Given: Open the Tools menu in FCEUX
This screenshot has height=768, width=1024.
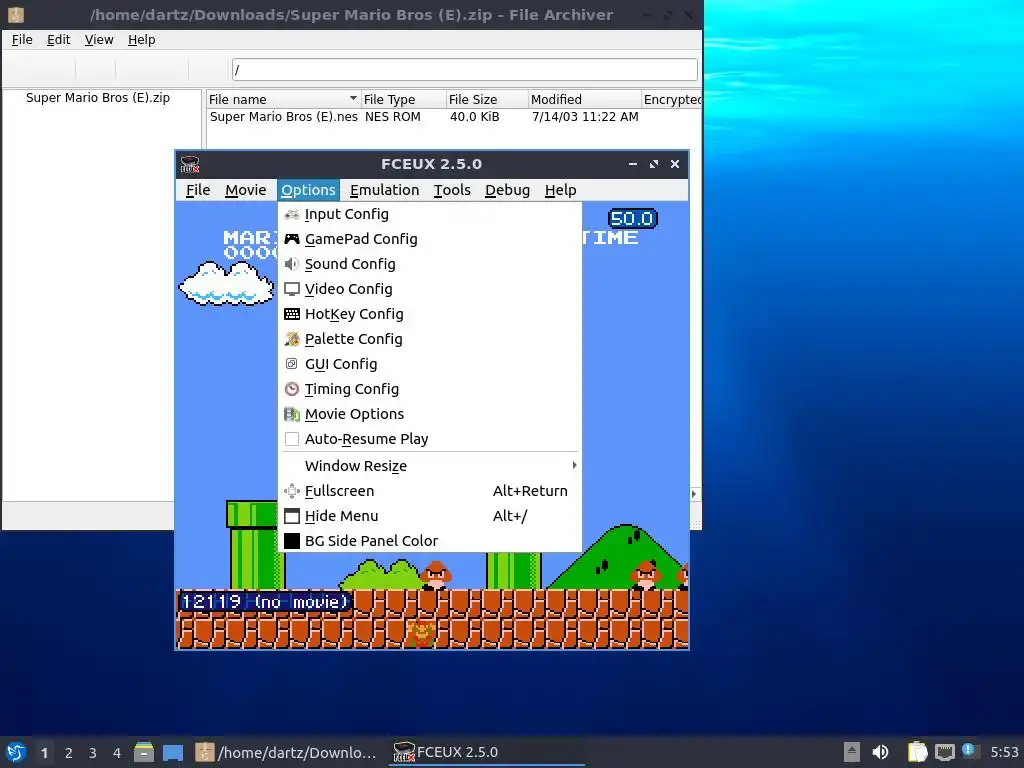Looking at the screenshot, I should [x=452, y=190].
